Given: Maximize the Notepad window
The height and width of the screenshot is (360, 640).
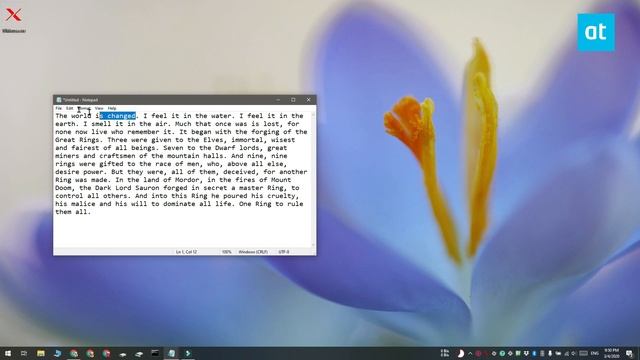Looking at the screenshot, I should click(x=293, y=100).
